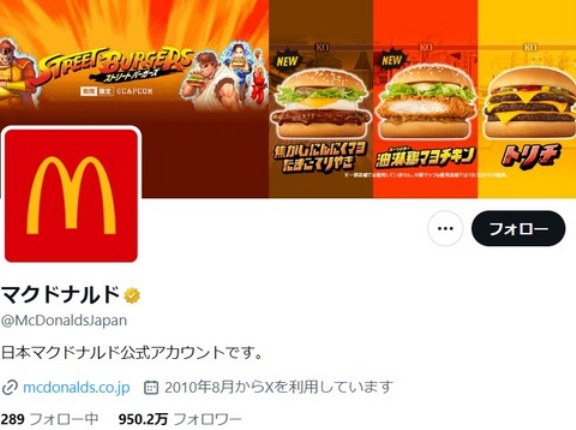This screenshot has width=576, height=430.
Task: Click the link chain icon beside the website
Action: pyautogui.click(x=10, y=388)
